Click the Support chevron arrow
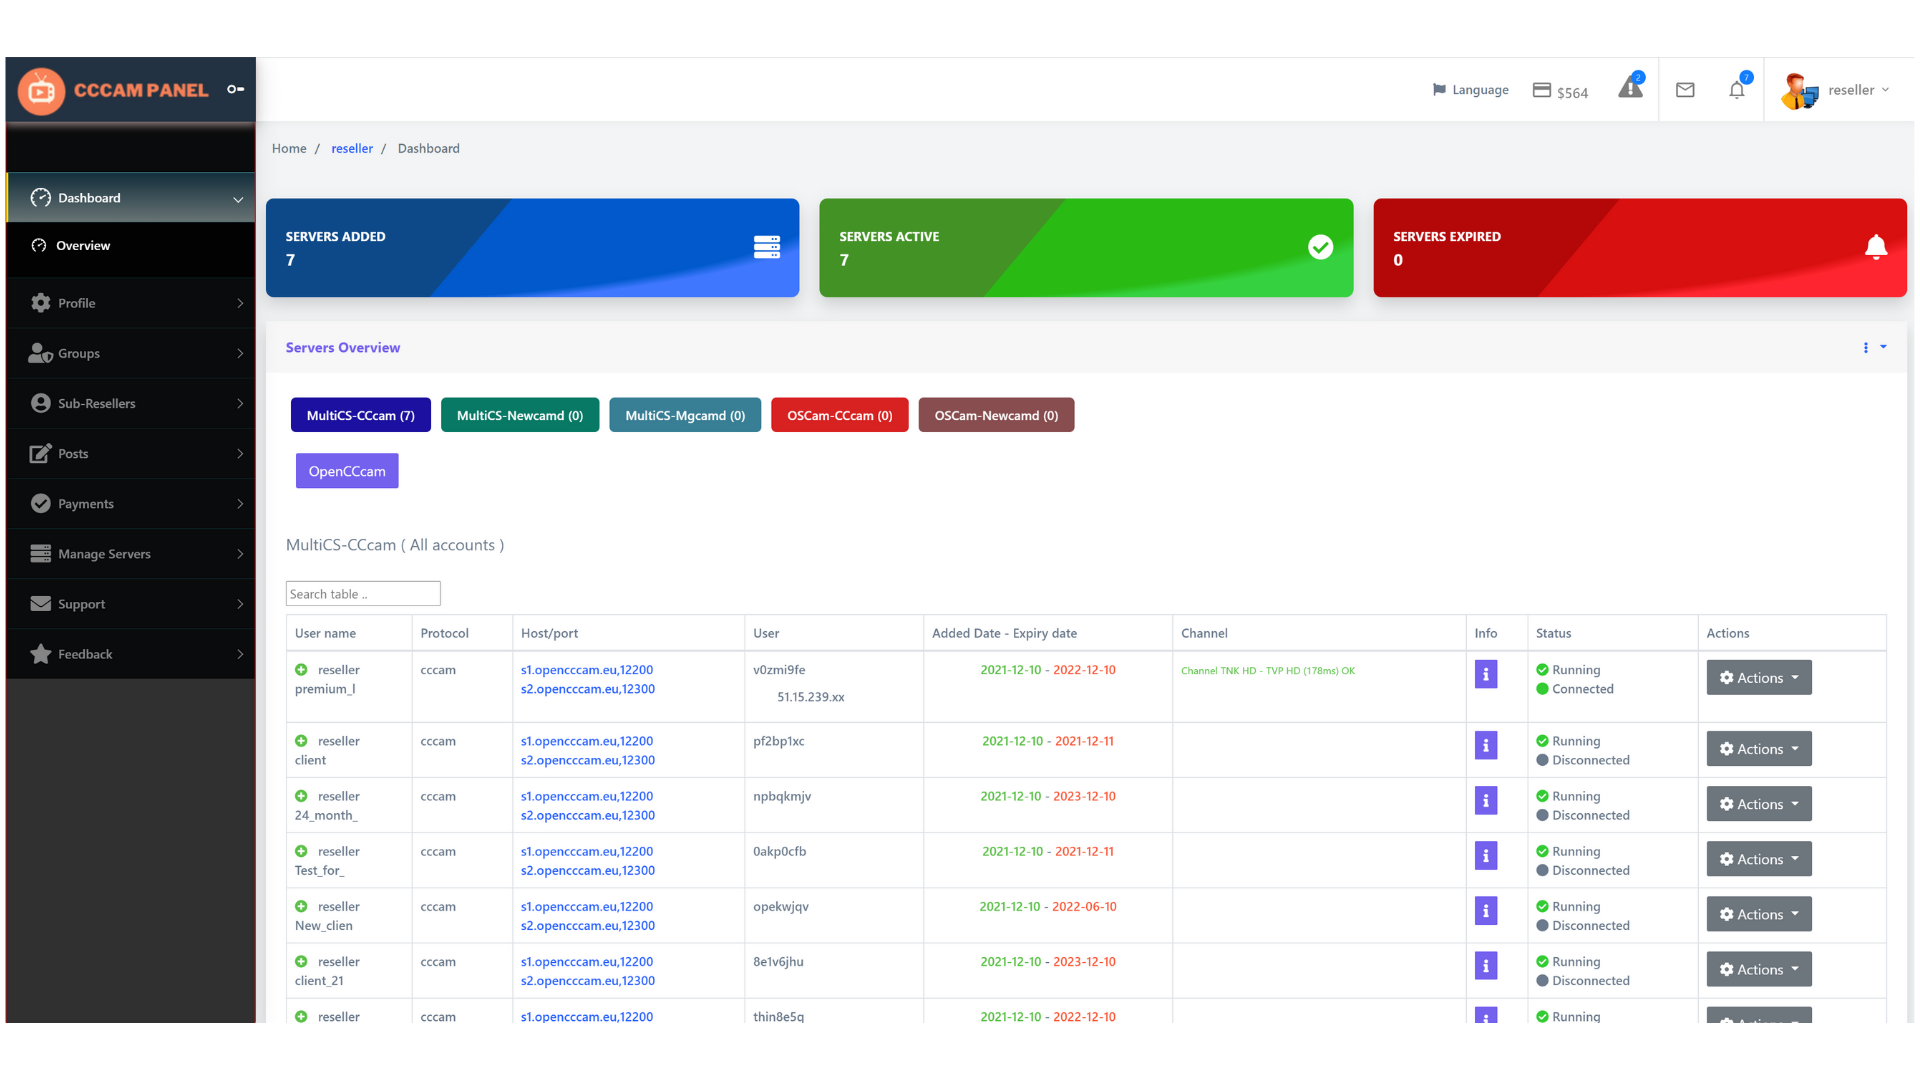This screenshot has width=1920, height=1080. coord(240,604)
